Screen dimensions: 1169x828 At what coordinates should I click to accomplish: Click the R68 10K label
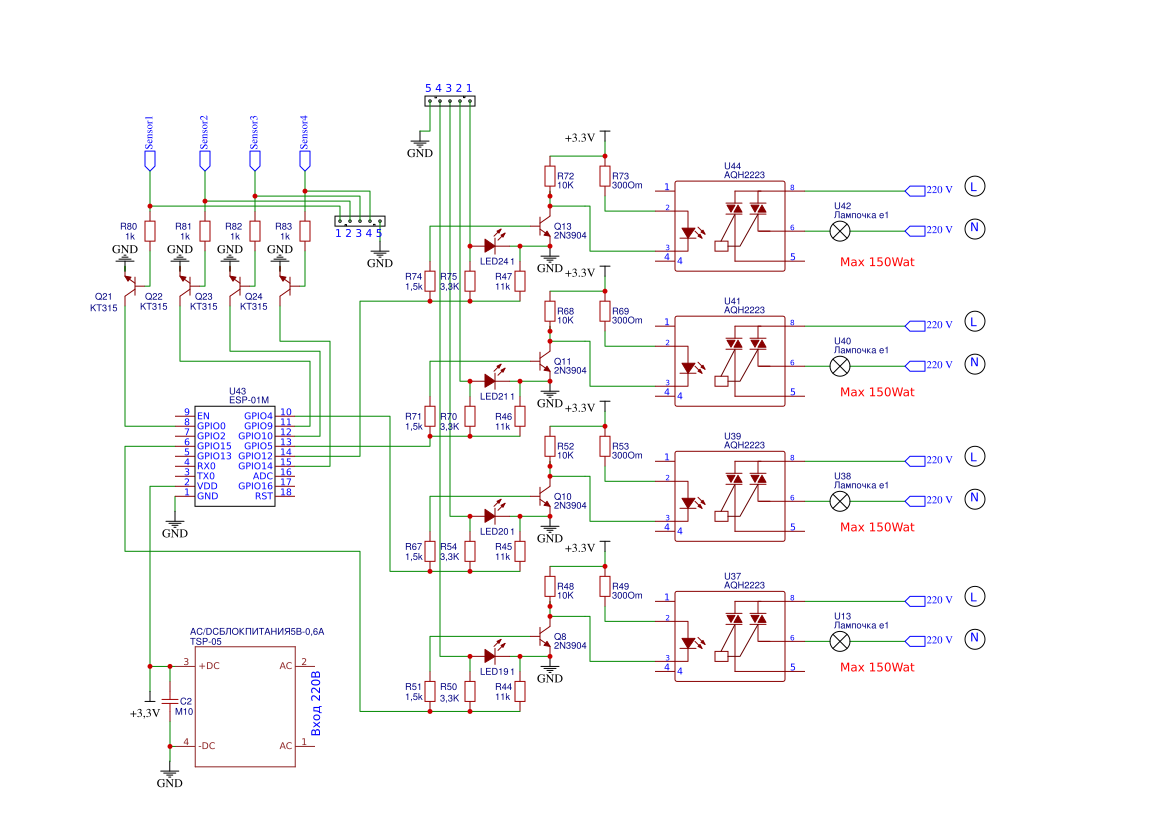(565, 316)
